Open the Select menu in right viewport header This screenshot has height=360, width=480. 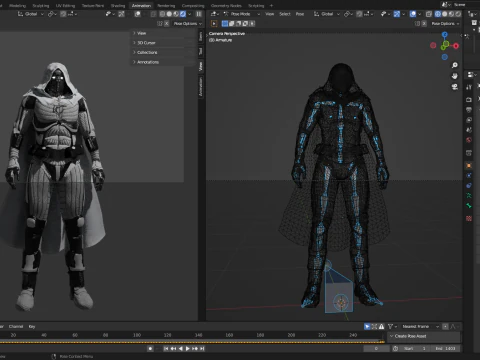tap(285, 14)
